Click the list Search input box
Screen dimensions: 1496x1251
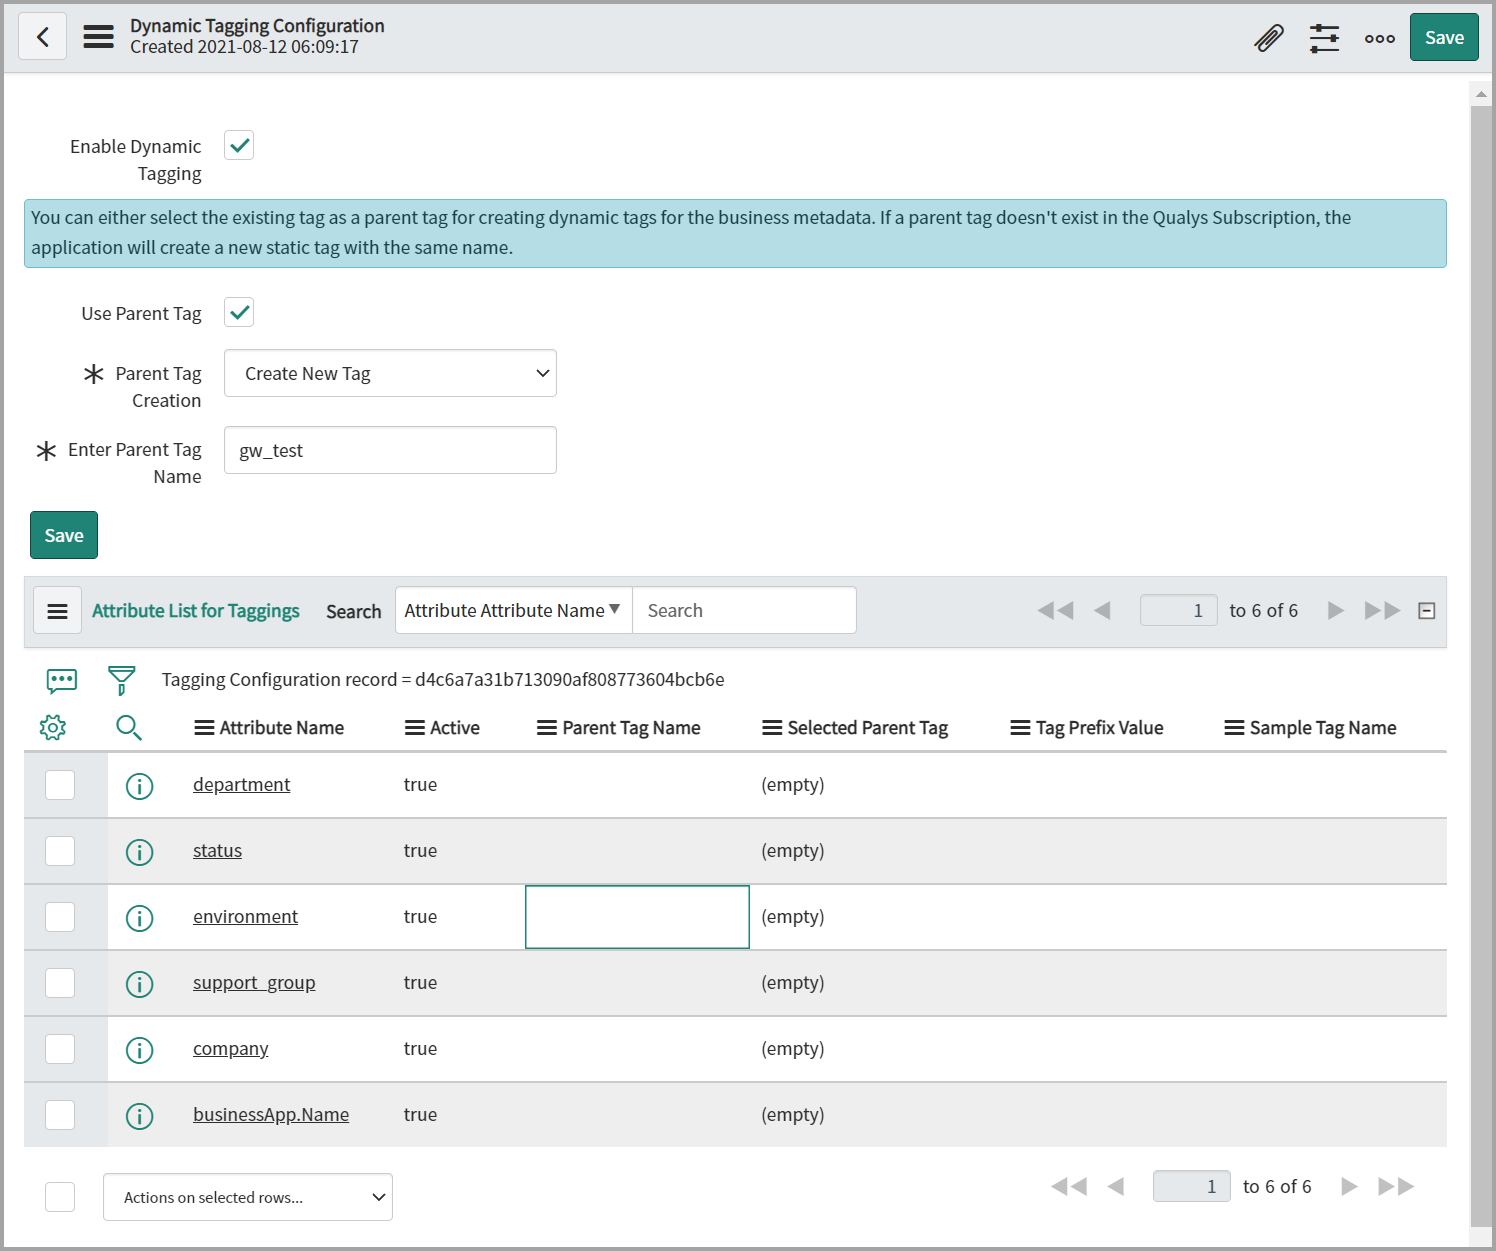click(x=744, y=610)
